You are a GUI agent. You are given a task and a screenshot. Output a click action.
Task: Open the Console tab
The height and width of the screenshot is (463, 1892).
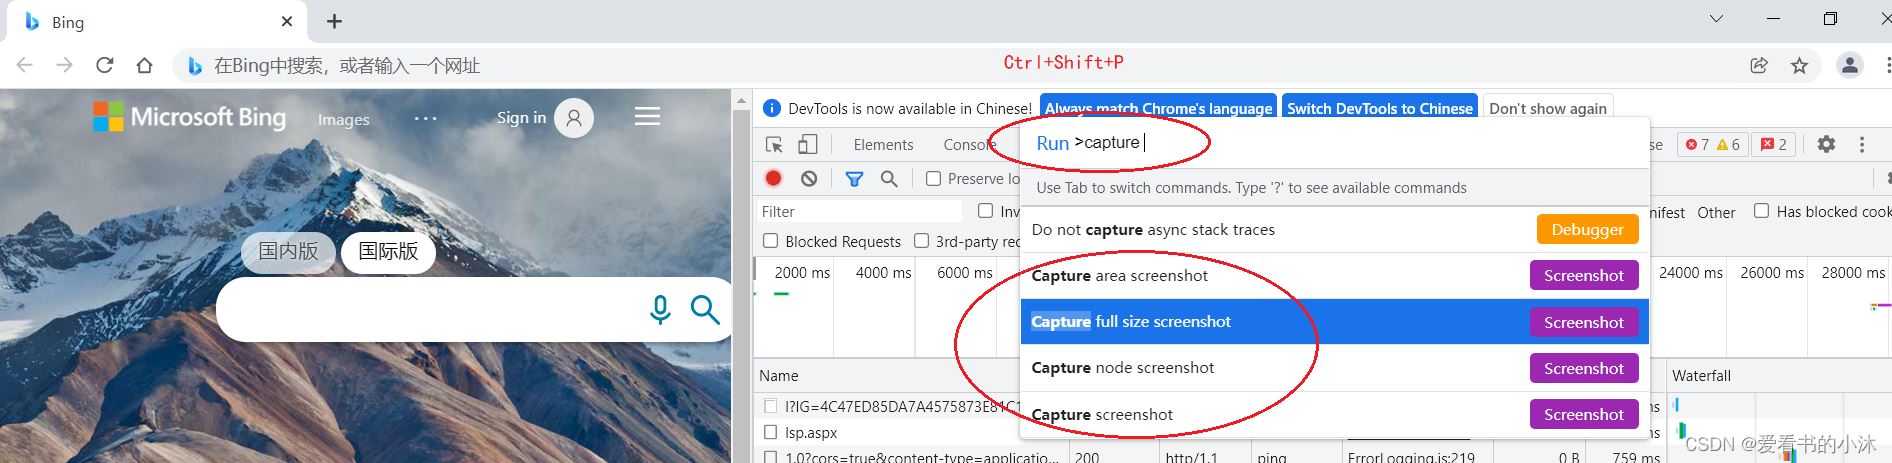click(x=970, y=145)
